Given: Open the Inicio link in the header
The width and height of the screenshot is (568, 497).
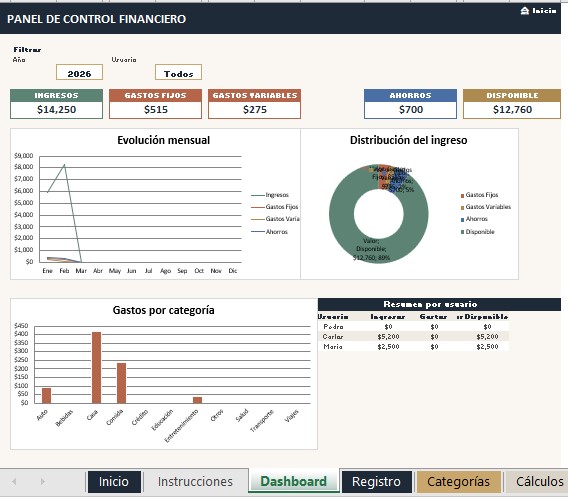Looking at the screenshot, I should (x=544, y=11).
